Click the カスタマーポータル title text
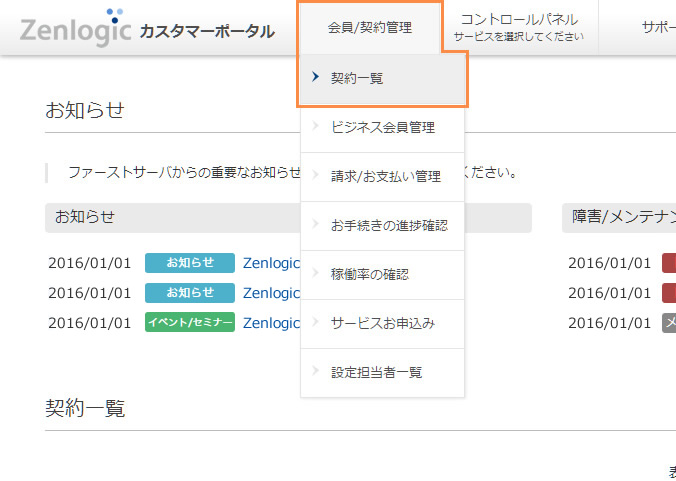 click(x=207, y=31)
